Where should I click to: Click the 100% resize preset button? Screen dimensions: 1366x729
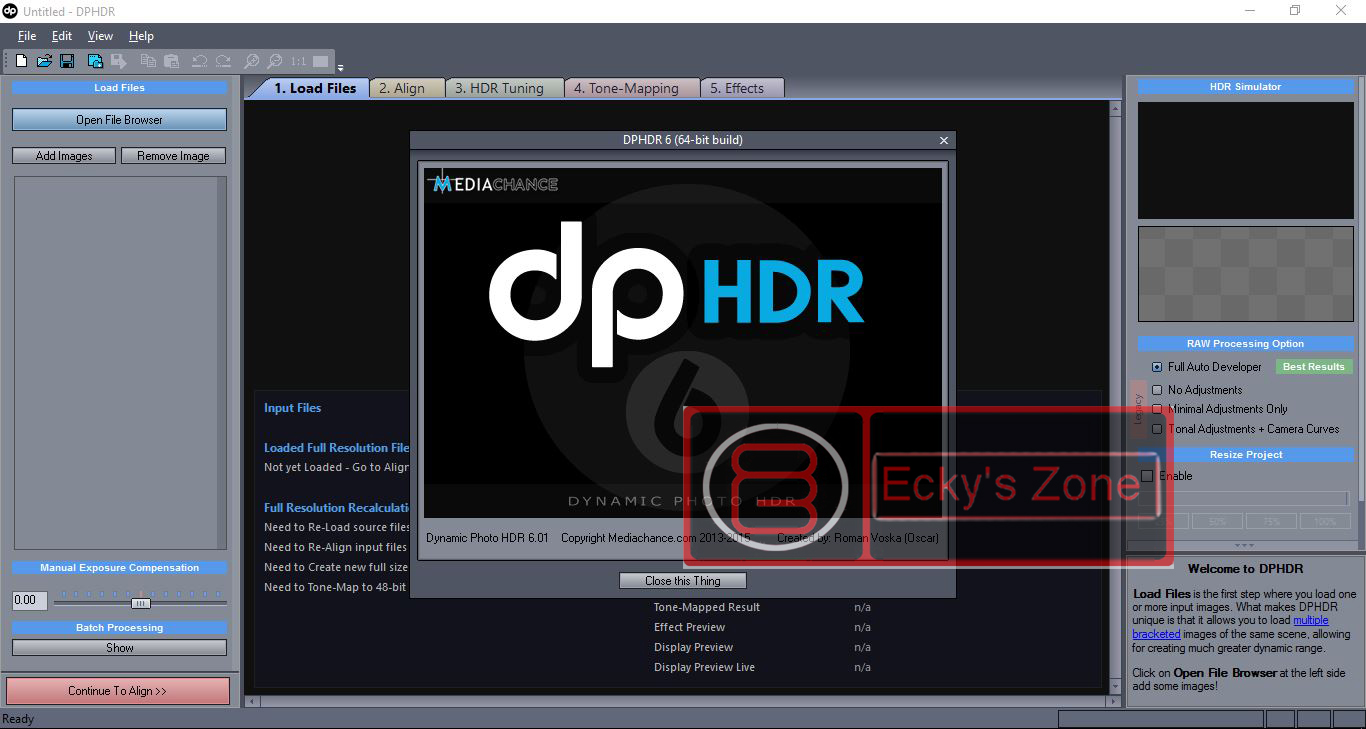click(1325, 521)
